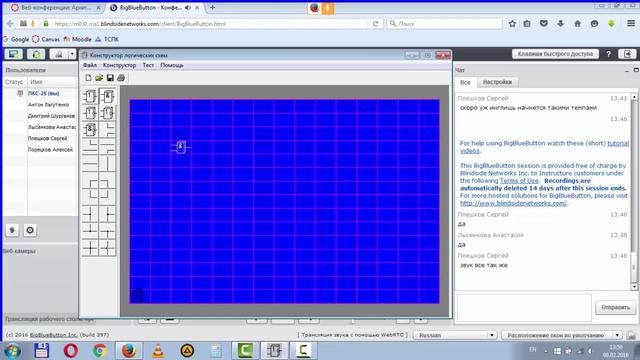
Task: Open the Firefox hamburger menu
Action: click(x=631, y=24)
